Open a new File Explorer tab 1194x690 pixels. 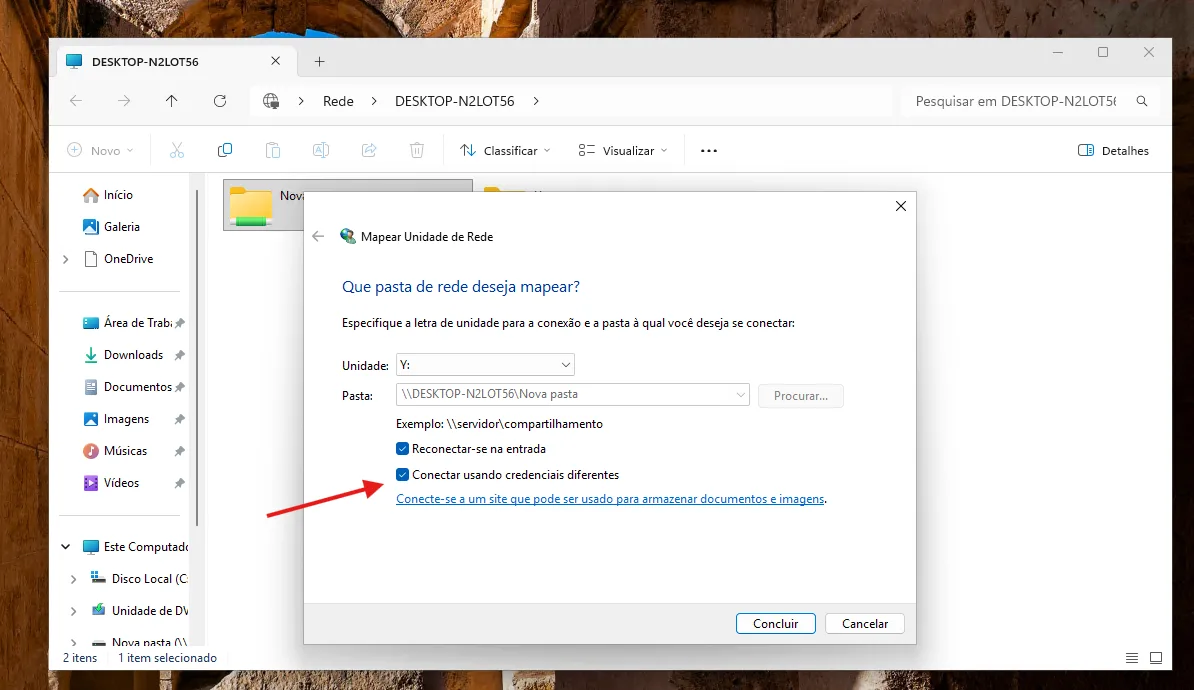click(320, 62)
